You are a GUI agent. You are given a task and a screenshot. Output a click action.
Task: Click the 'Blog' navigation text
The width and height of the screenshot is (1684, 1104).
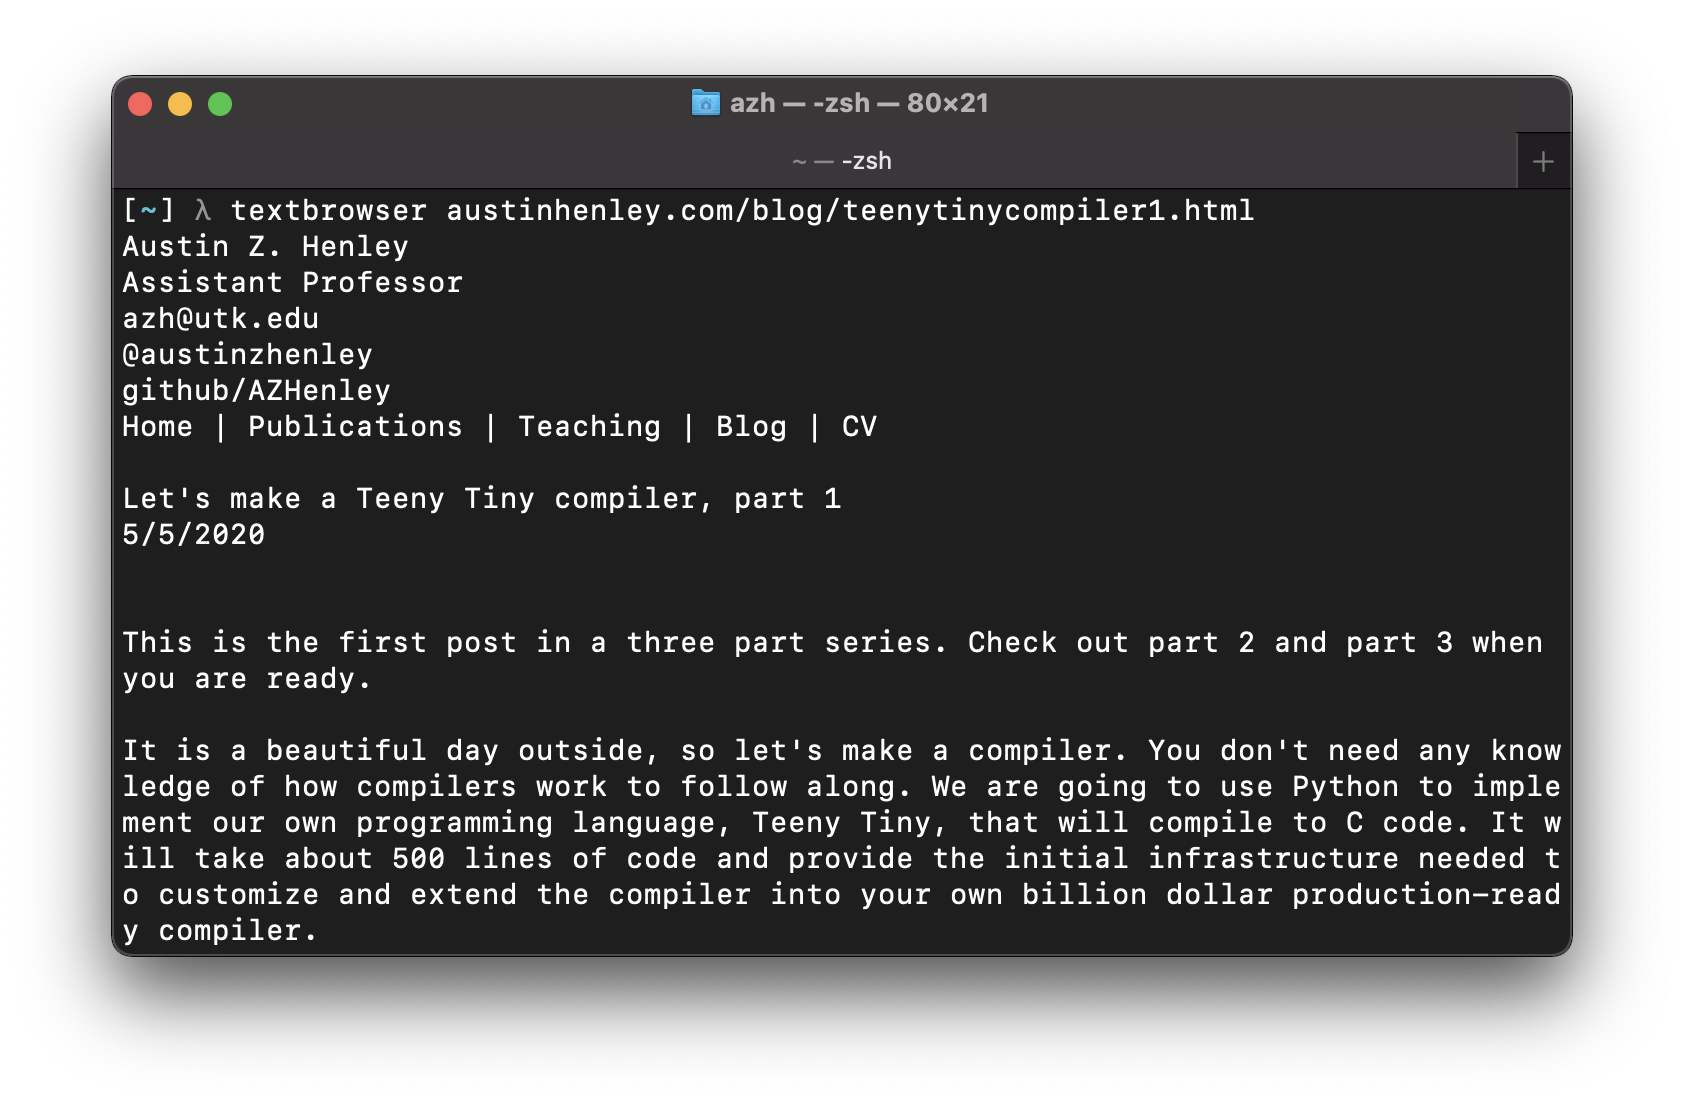pos(751,426)
